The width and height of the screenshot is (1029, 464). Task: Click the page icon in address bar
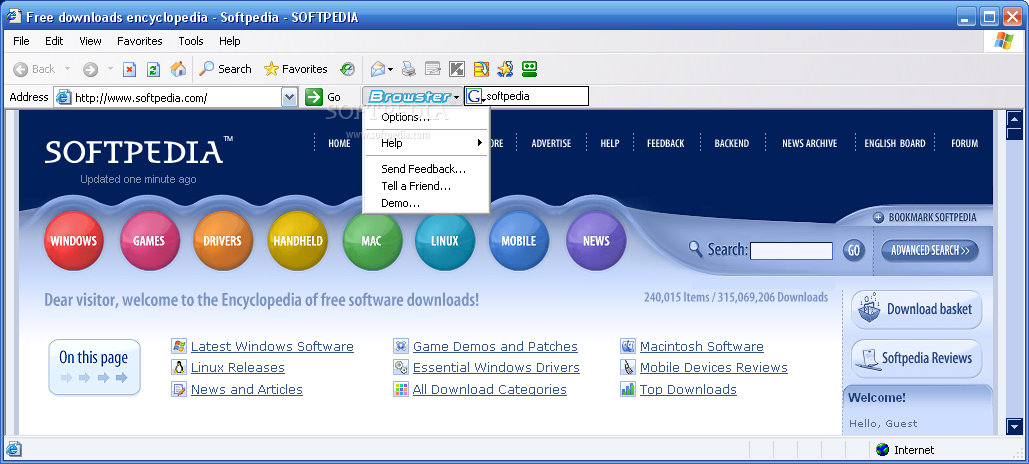pyautogui.click(x=64, y=97)
